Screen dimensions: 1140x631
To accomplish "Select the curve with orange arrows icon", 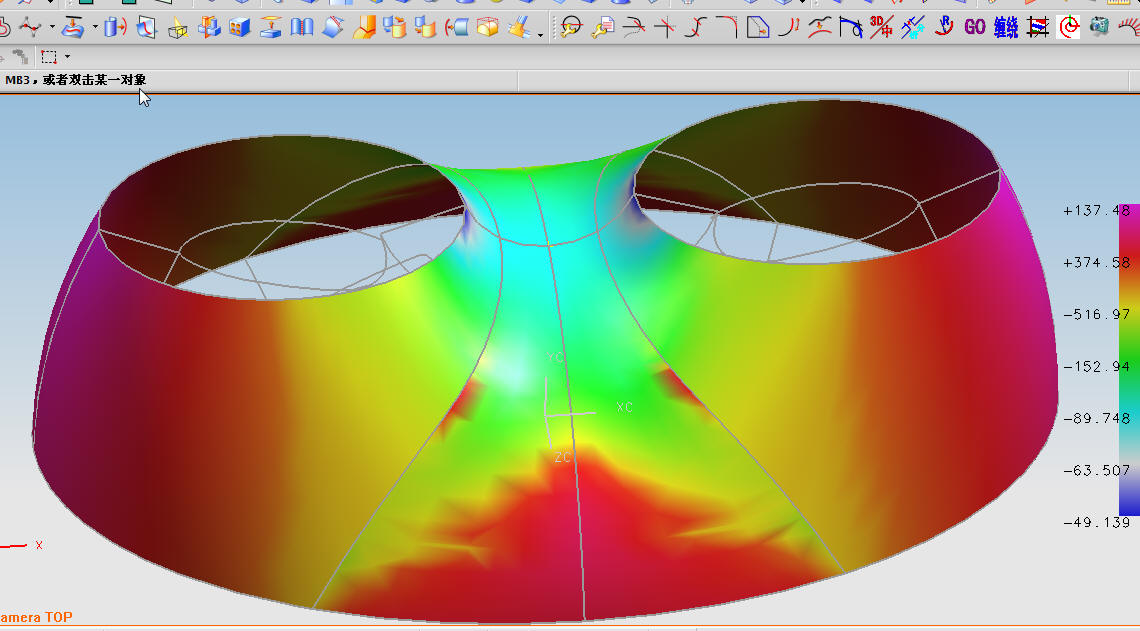I will (789, 28).
